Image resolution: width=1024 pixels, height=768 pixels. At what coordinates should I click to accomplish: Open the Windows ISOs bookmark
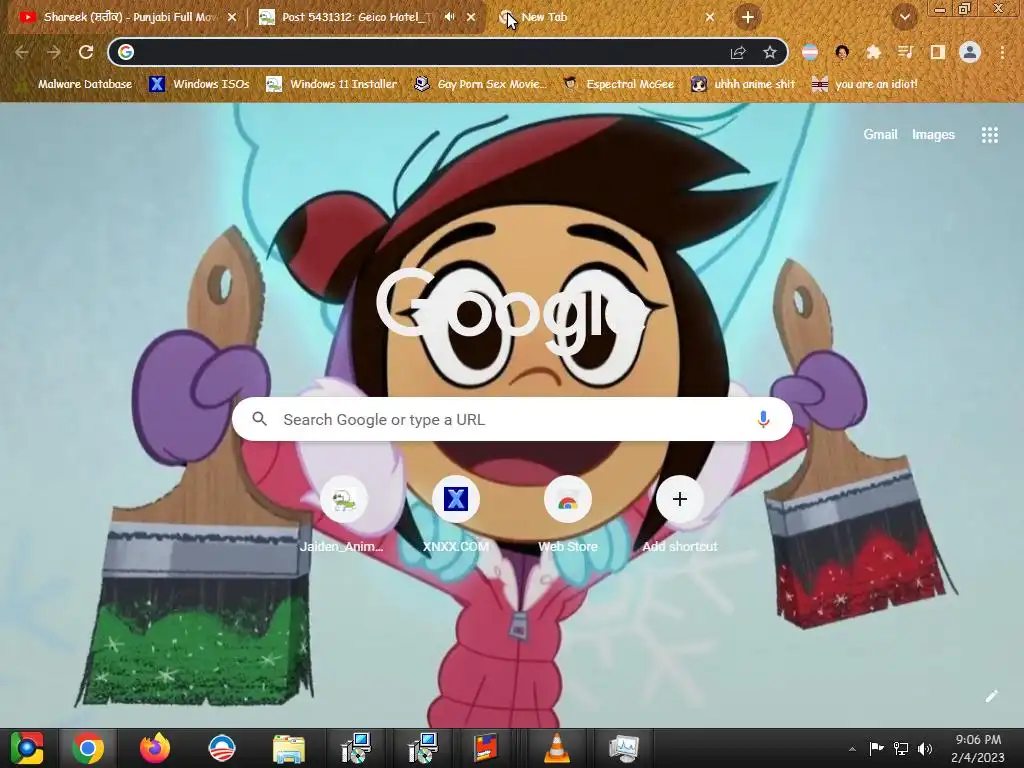pos(199,84)
